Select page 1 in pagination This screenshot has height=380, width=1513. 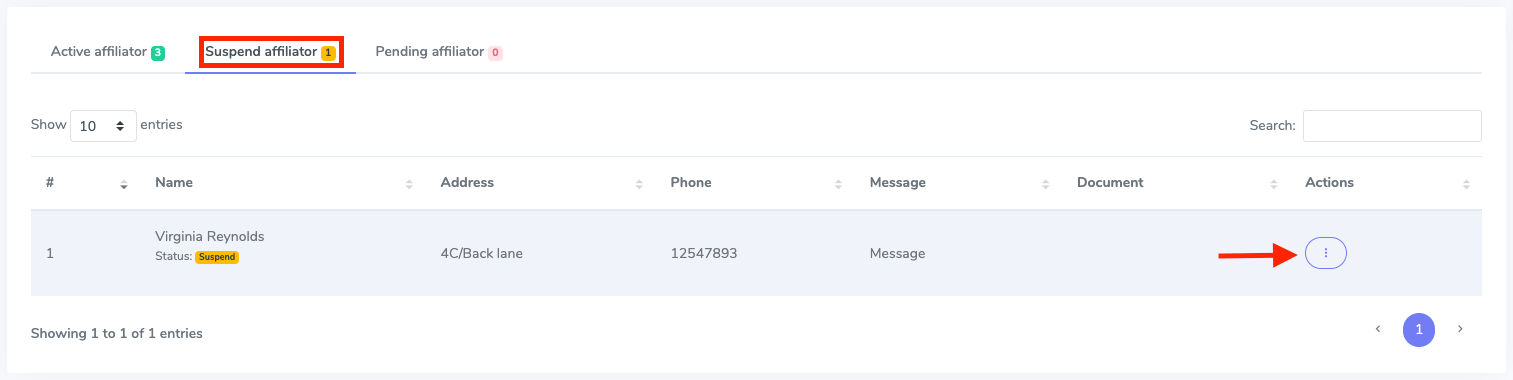tap(1418, 329)
